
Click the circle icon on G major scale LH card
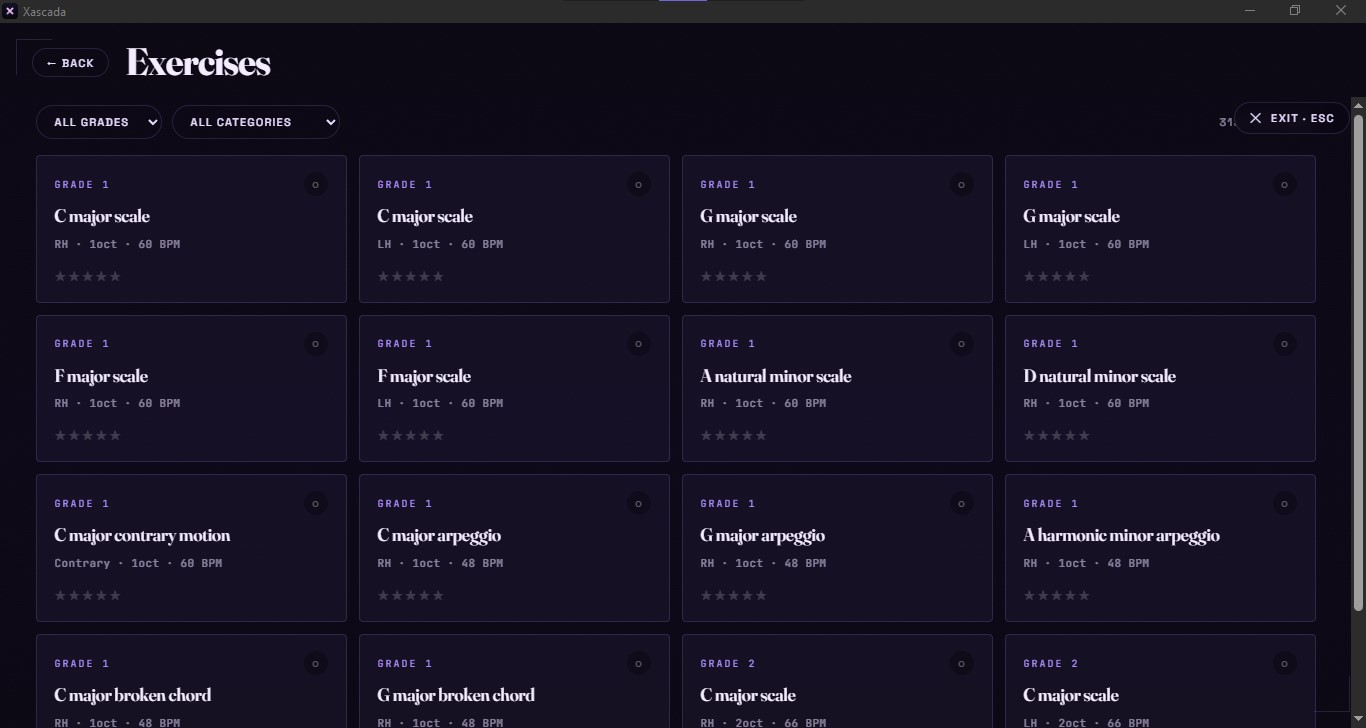pyautogui.click(x=1284, y=184)
